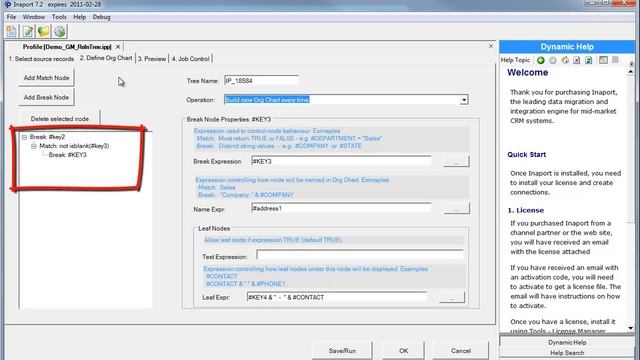Click the home icon in Dynamic Help toolbar
Image resolution: width=640 pixels, height=360 pixels.
(565, 60)
